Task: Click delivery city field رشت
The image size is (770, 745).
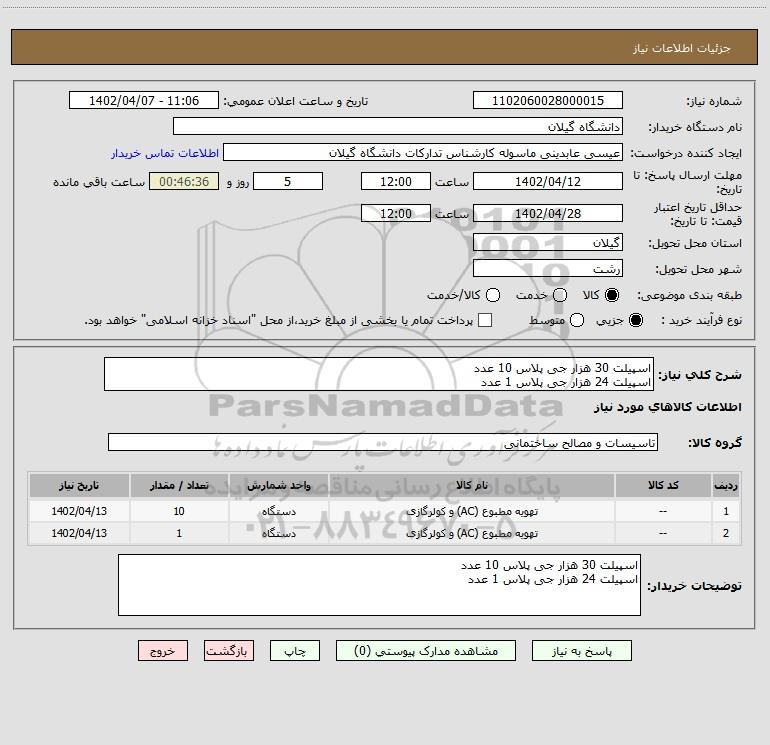Action: [548, 268]
